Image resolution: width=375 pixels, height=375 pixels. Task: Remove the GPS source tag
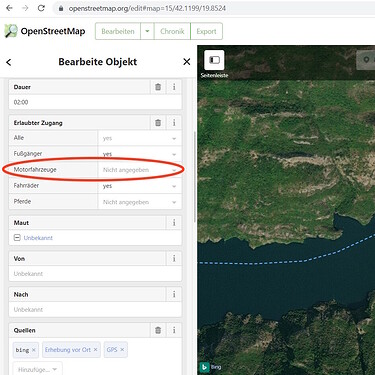(x=122, y=349)
